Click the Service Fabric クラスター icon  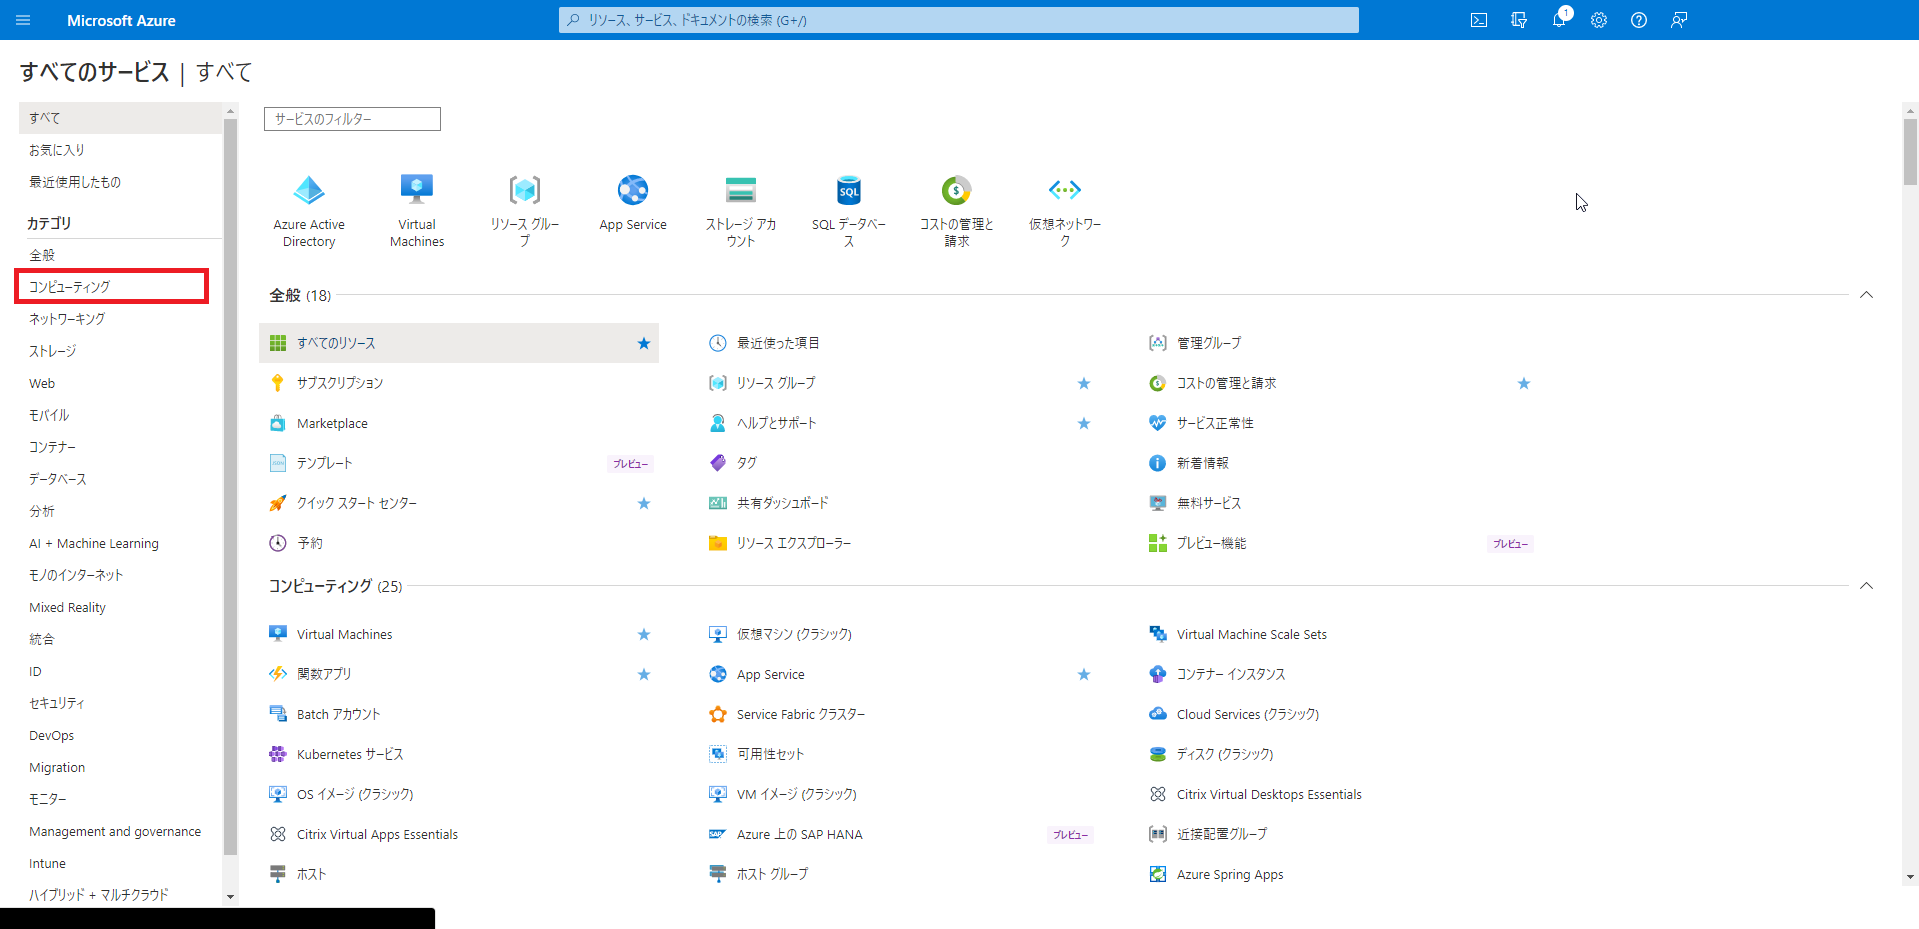point(718,714)
